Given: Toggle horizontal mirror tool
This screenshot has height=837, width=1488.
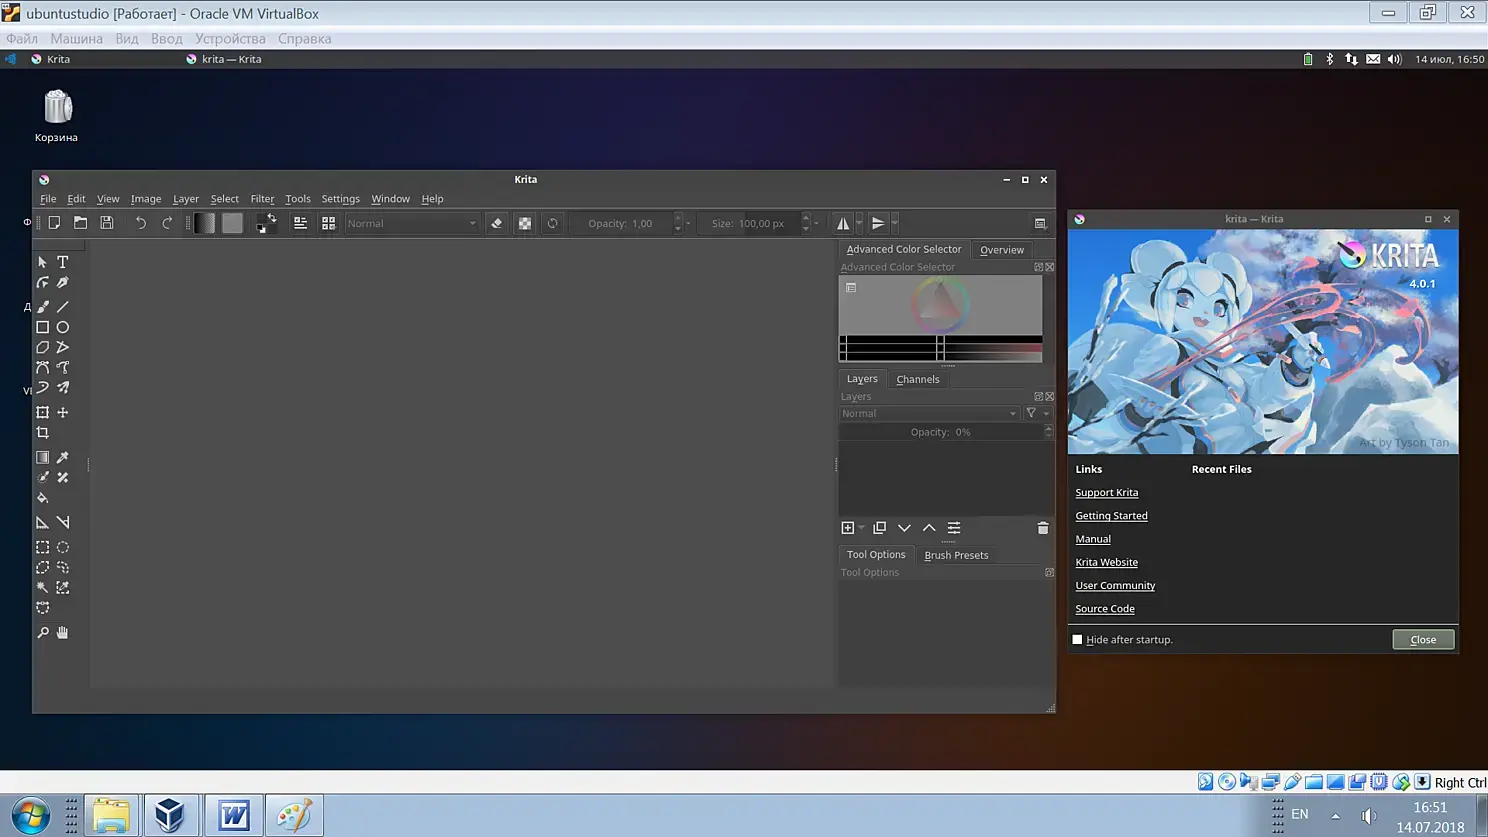Looking at the screenshot, I should (843, 223).
